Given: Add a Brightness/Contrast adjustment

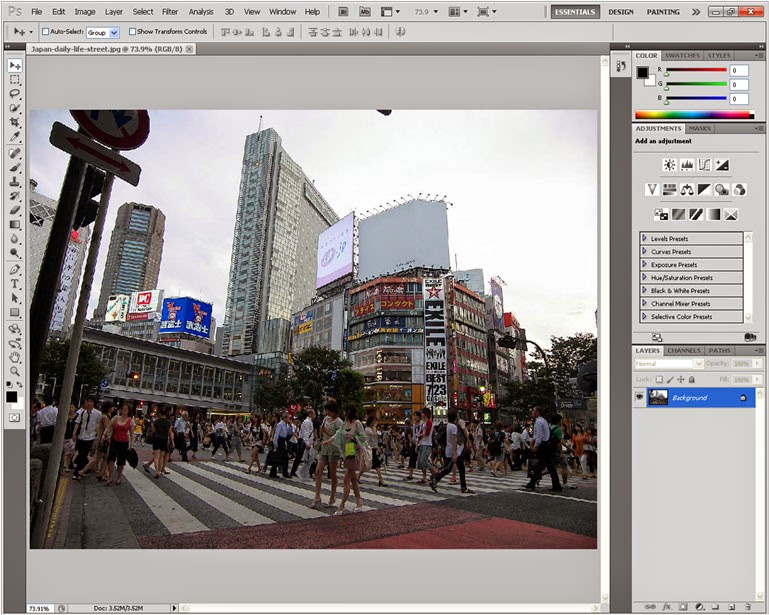Looking at the screenshot, I should pyautogui.click(x=669, y=165).
